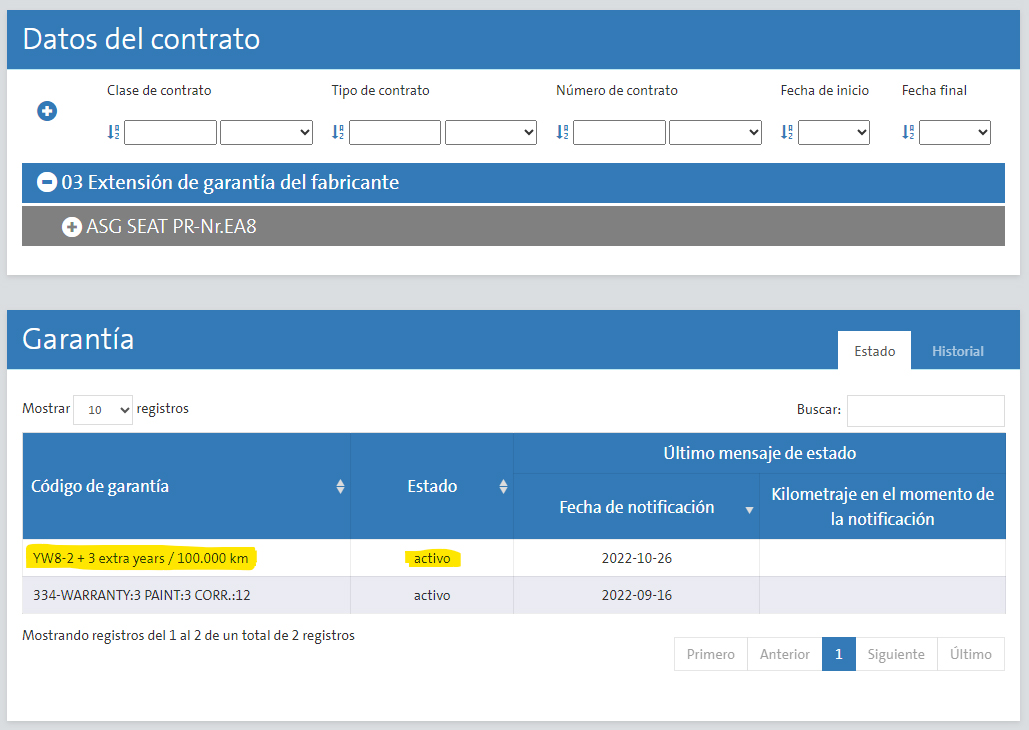
Task: Click sort icon under Fecha de inicio
Action: [787, 132]
